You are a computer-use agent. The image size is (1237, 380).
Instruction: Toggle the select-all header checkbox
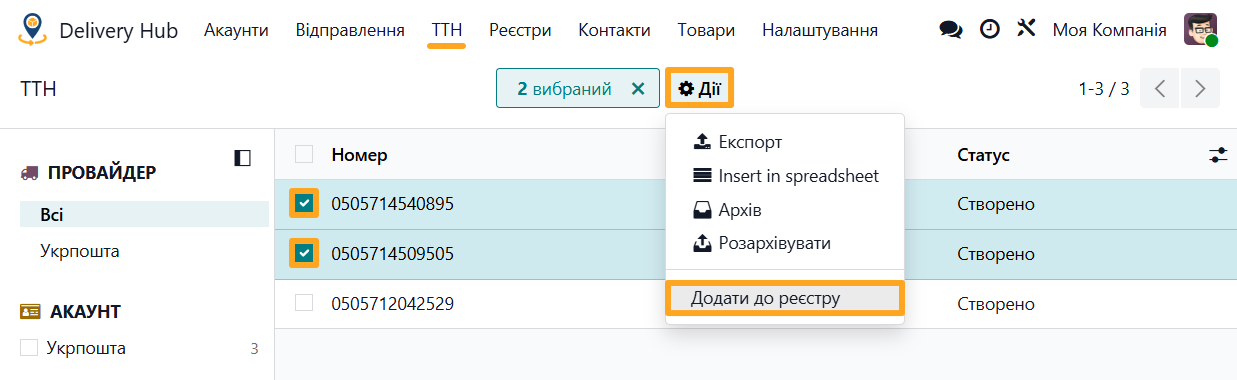pyautogui.click(x=304, y=154)
